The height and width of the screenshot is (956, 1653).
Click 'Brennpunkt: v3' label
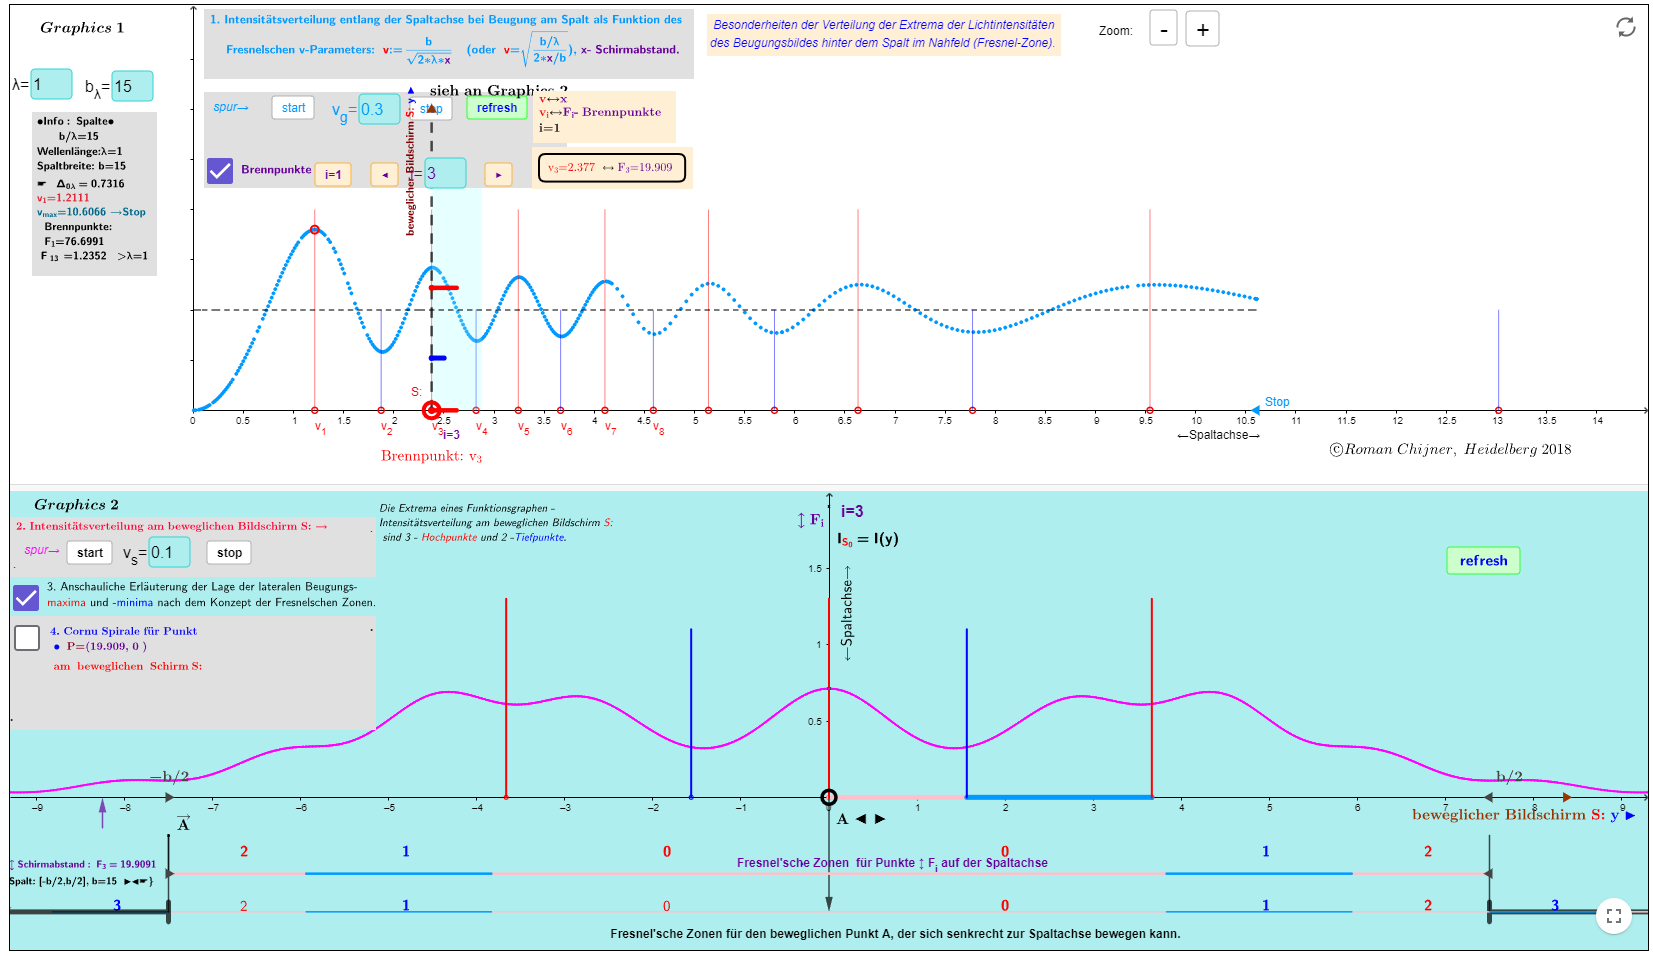coord(431,456)
